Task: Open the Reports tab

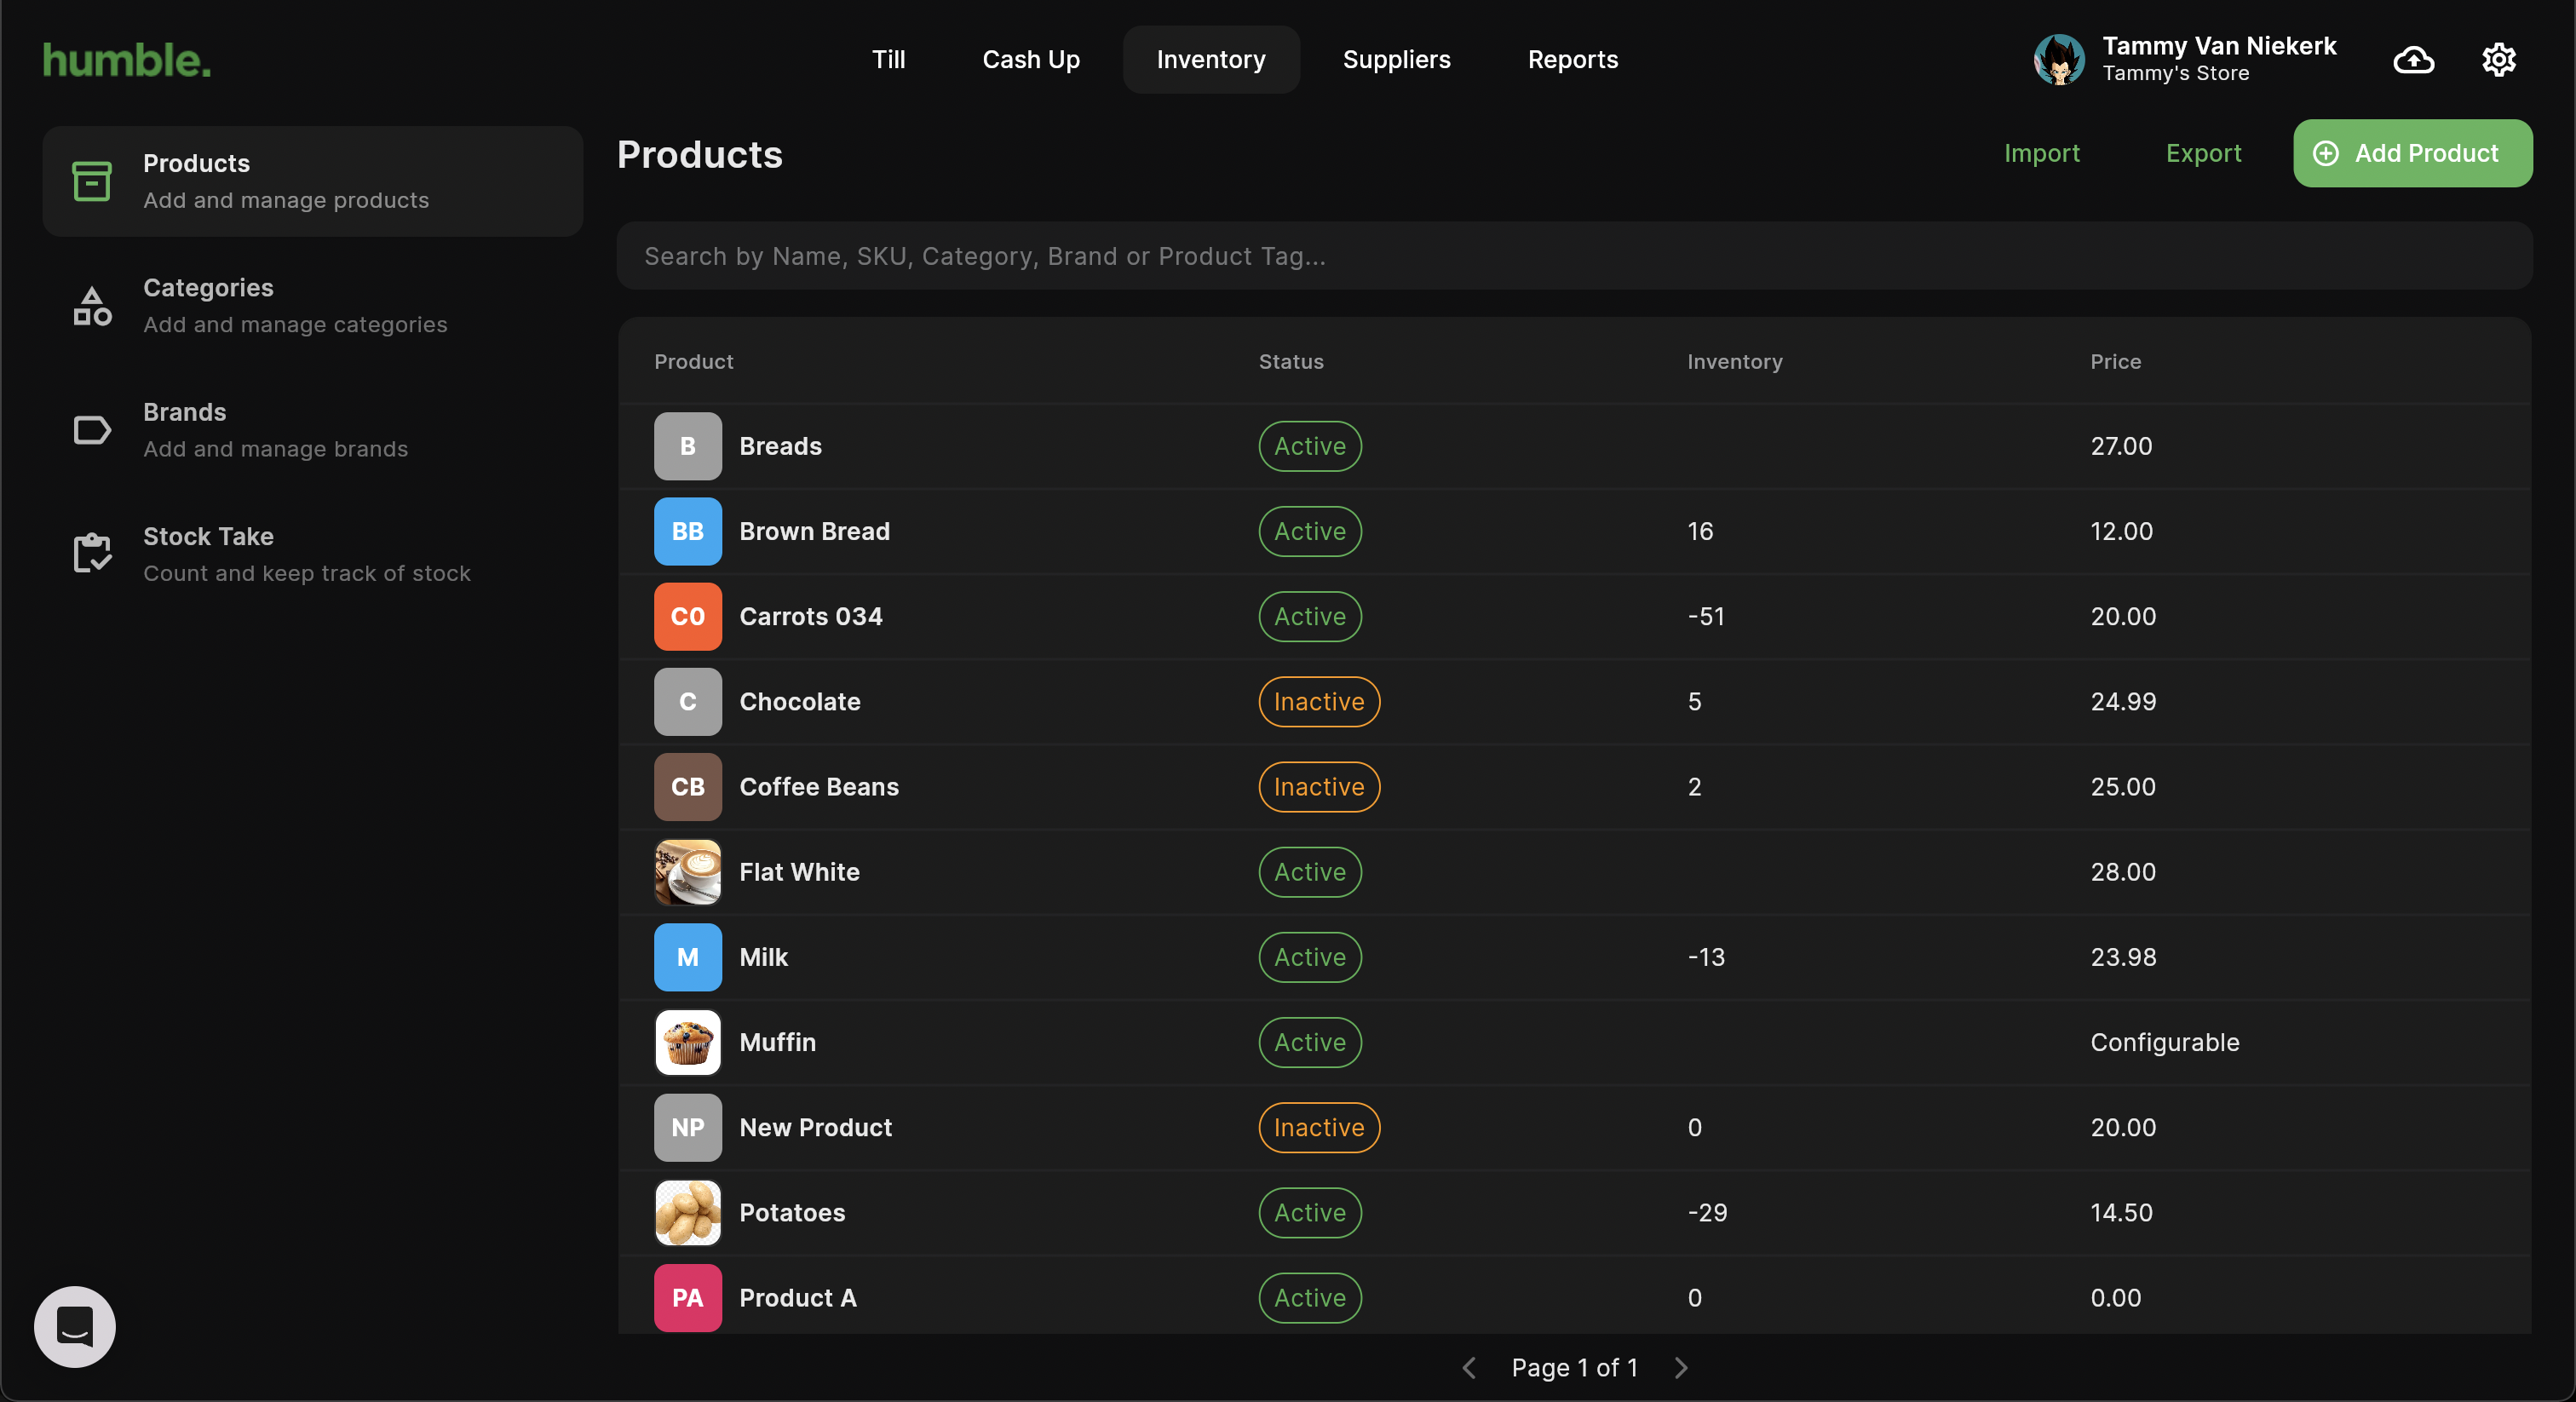Action: click(1572, 59)
